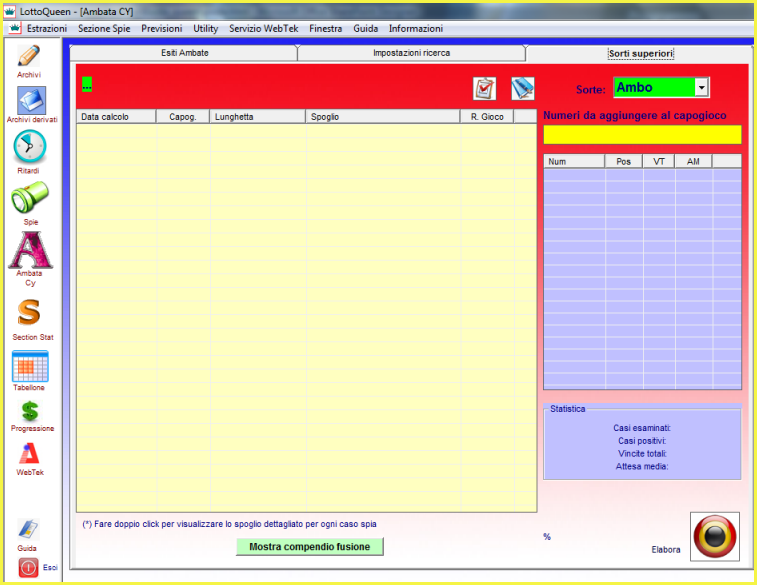Click the VT column header
757x585 pixels.
(x=659, y=162)
